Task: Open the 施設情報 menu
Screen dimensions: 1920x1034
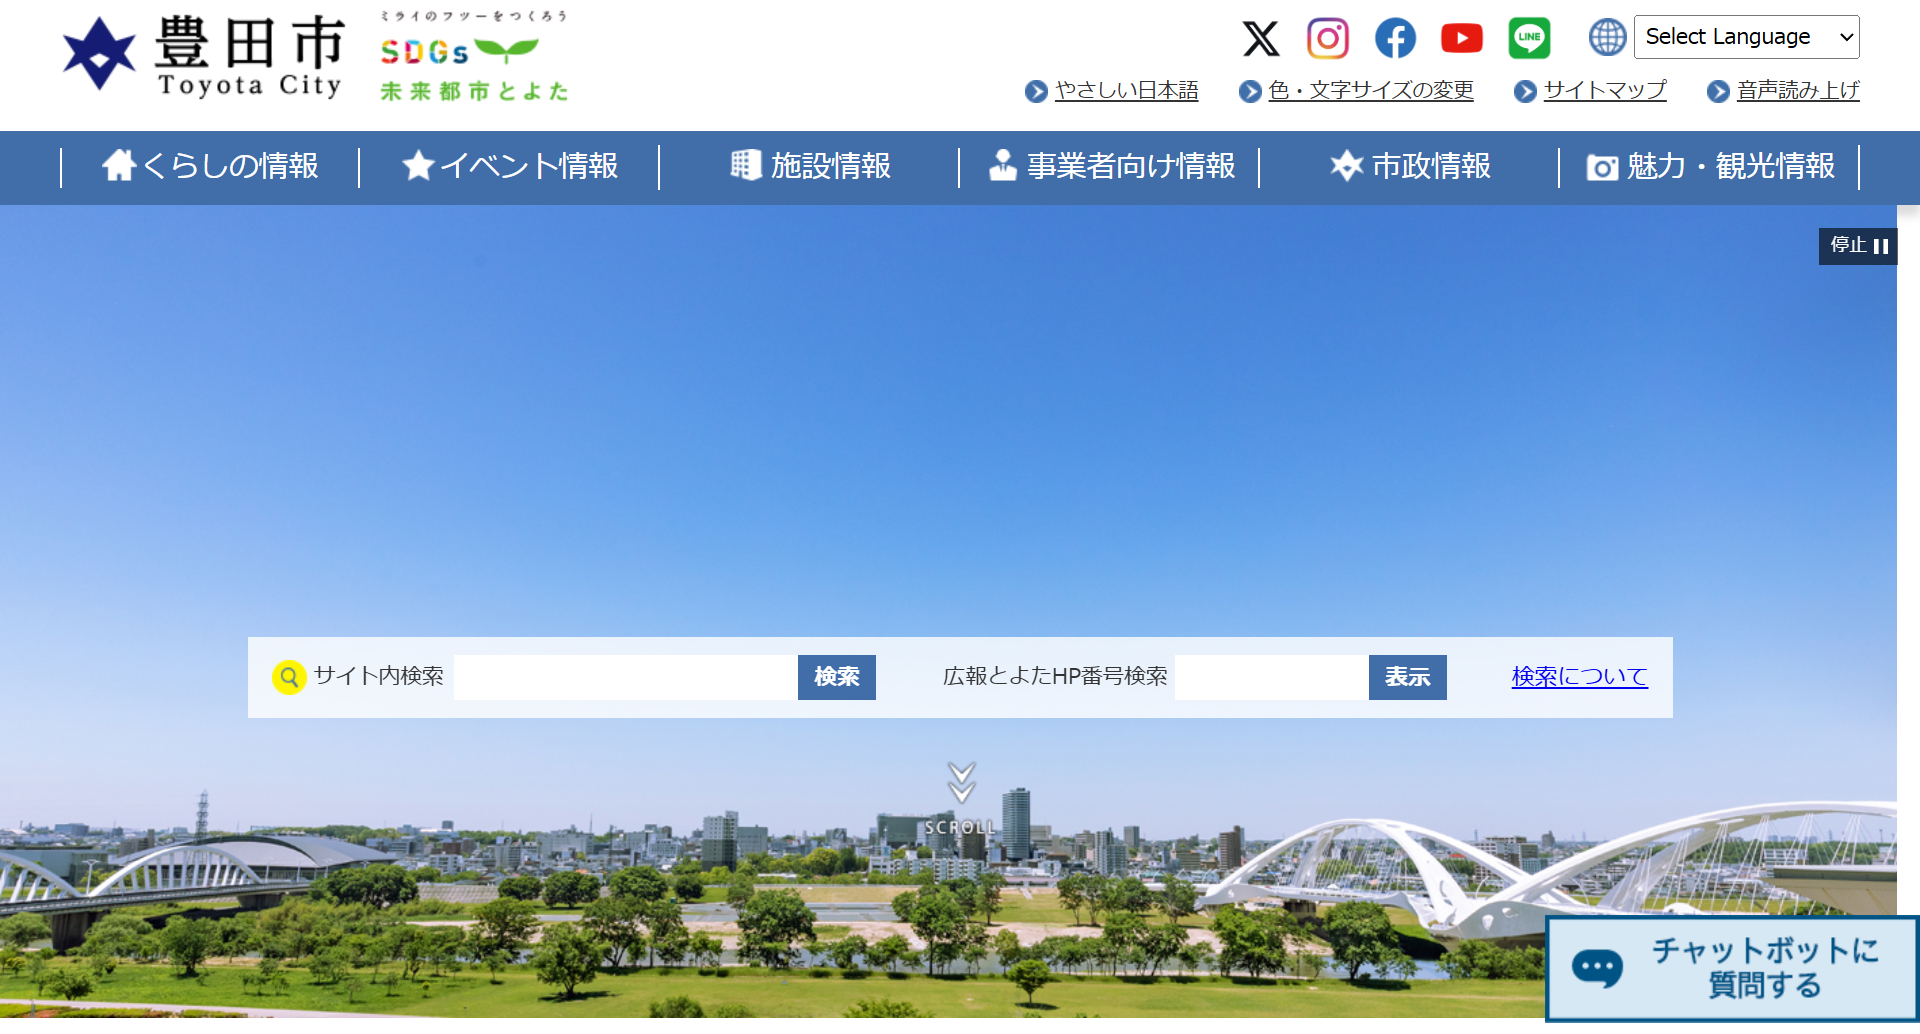Action: 810,166
